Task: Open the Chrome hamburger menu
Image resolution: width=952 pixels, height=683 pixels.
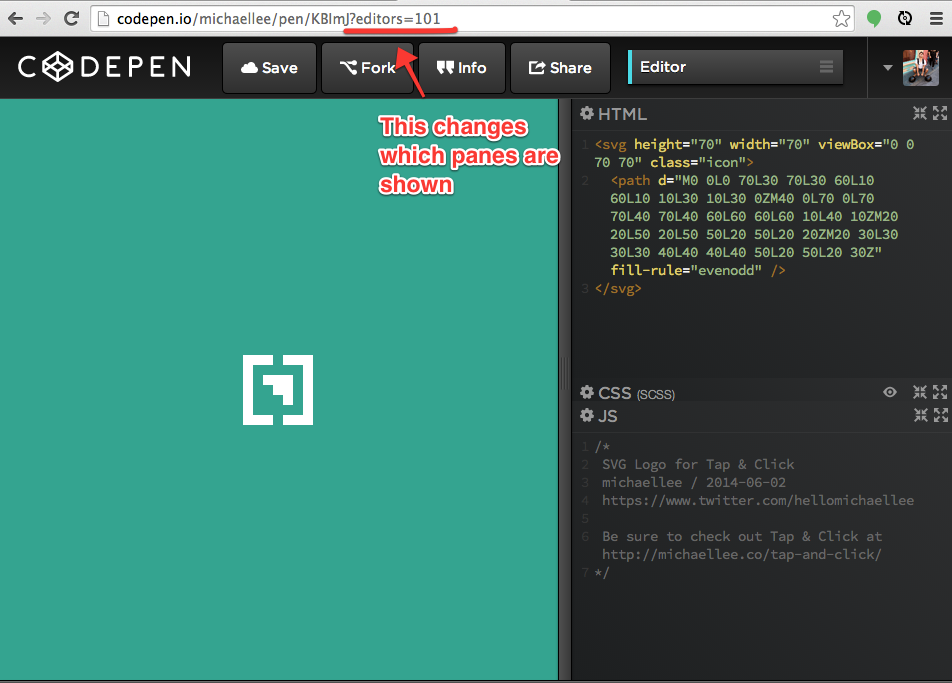Action: [x=936, y=19]
